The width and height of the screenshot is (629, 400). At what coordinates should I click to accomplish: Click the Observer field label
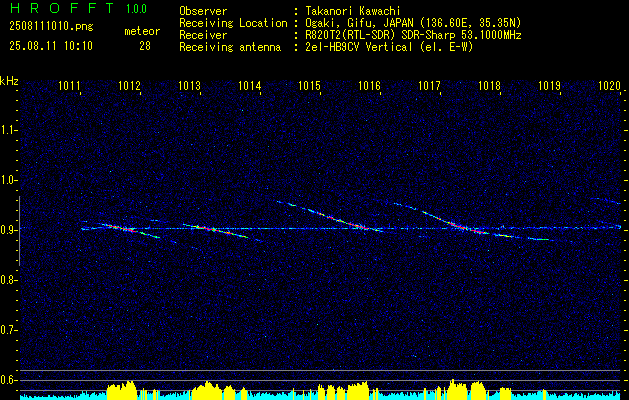tap(203, 11)
